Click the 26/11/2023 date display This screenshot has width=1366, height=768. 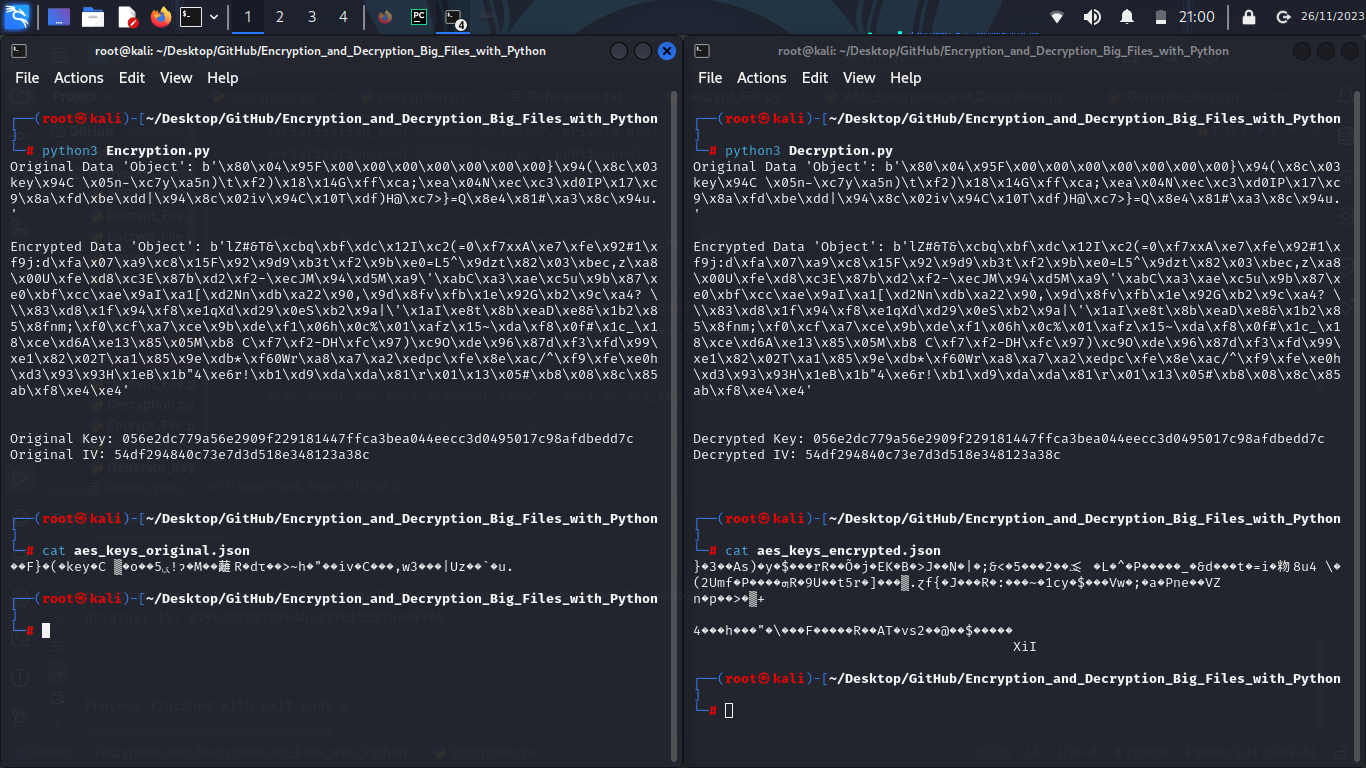pos(1331,16)
